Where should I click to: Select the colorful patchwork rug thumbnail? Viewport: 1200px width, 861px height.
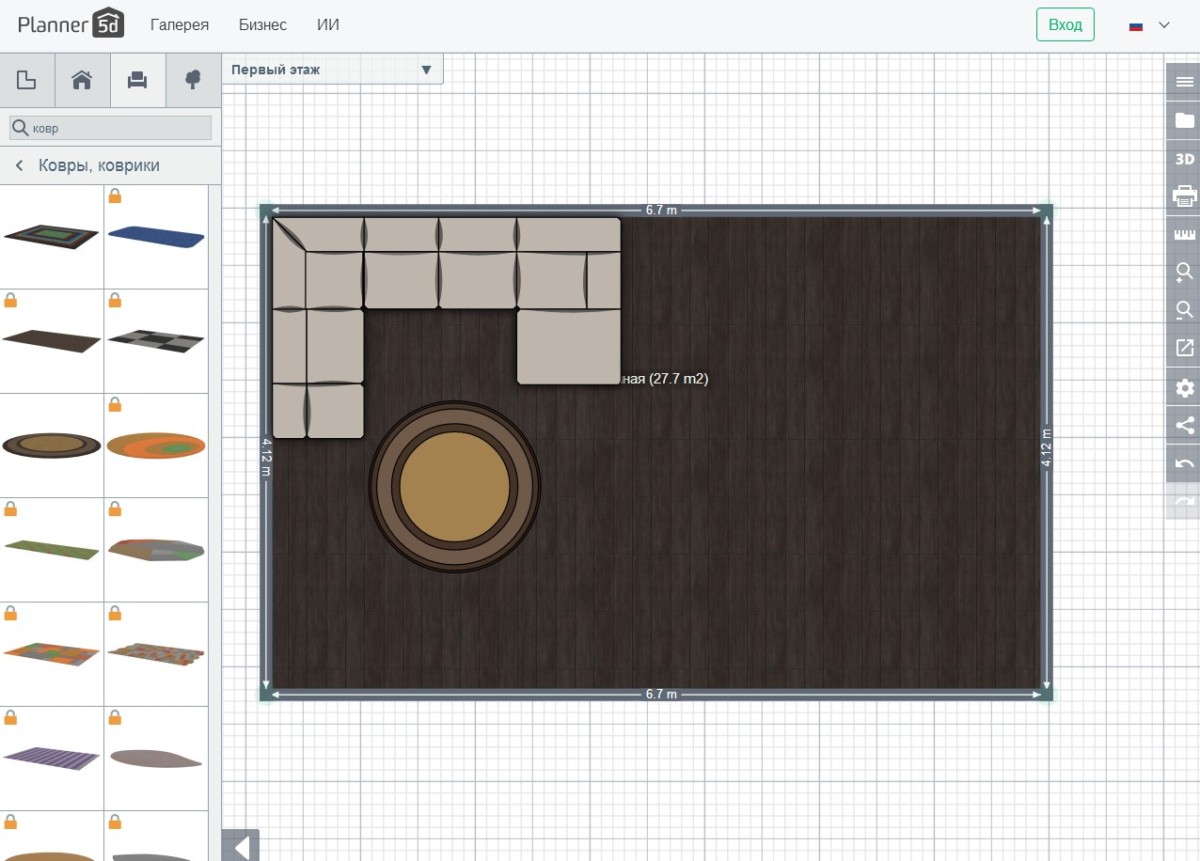pyautogui.click(x=51, y=653)
